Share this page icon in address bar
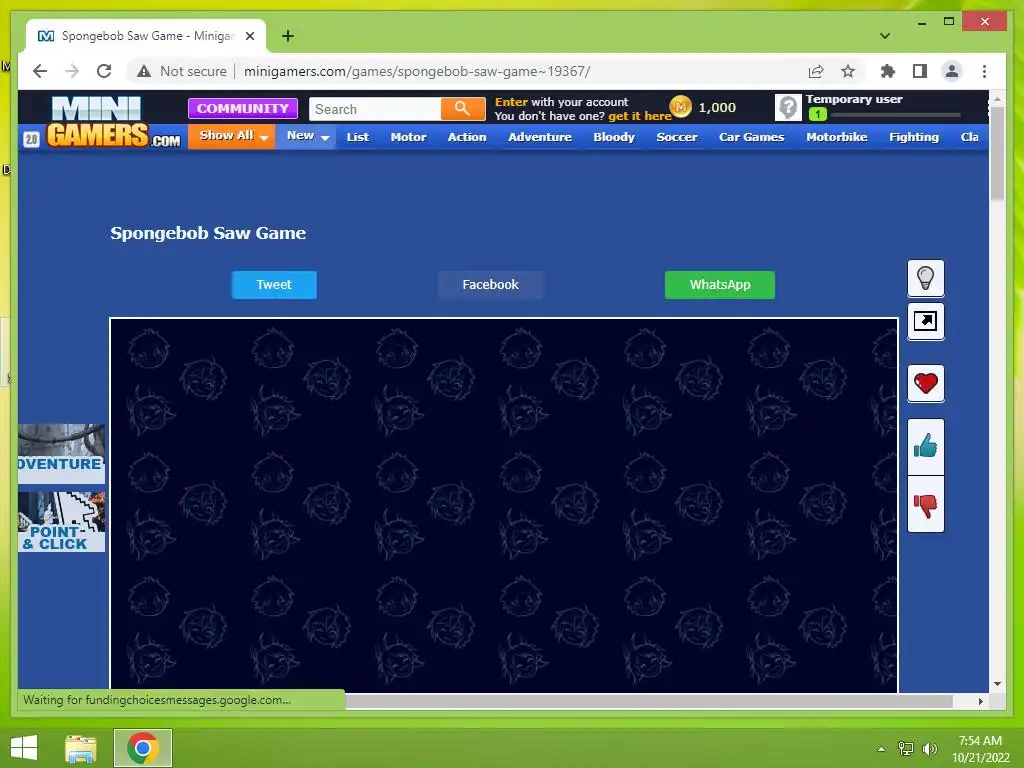This screenshot has width=1024, height=768. (x=816, y=71)
